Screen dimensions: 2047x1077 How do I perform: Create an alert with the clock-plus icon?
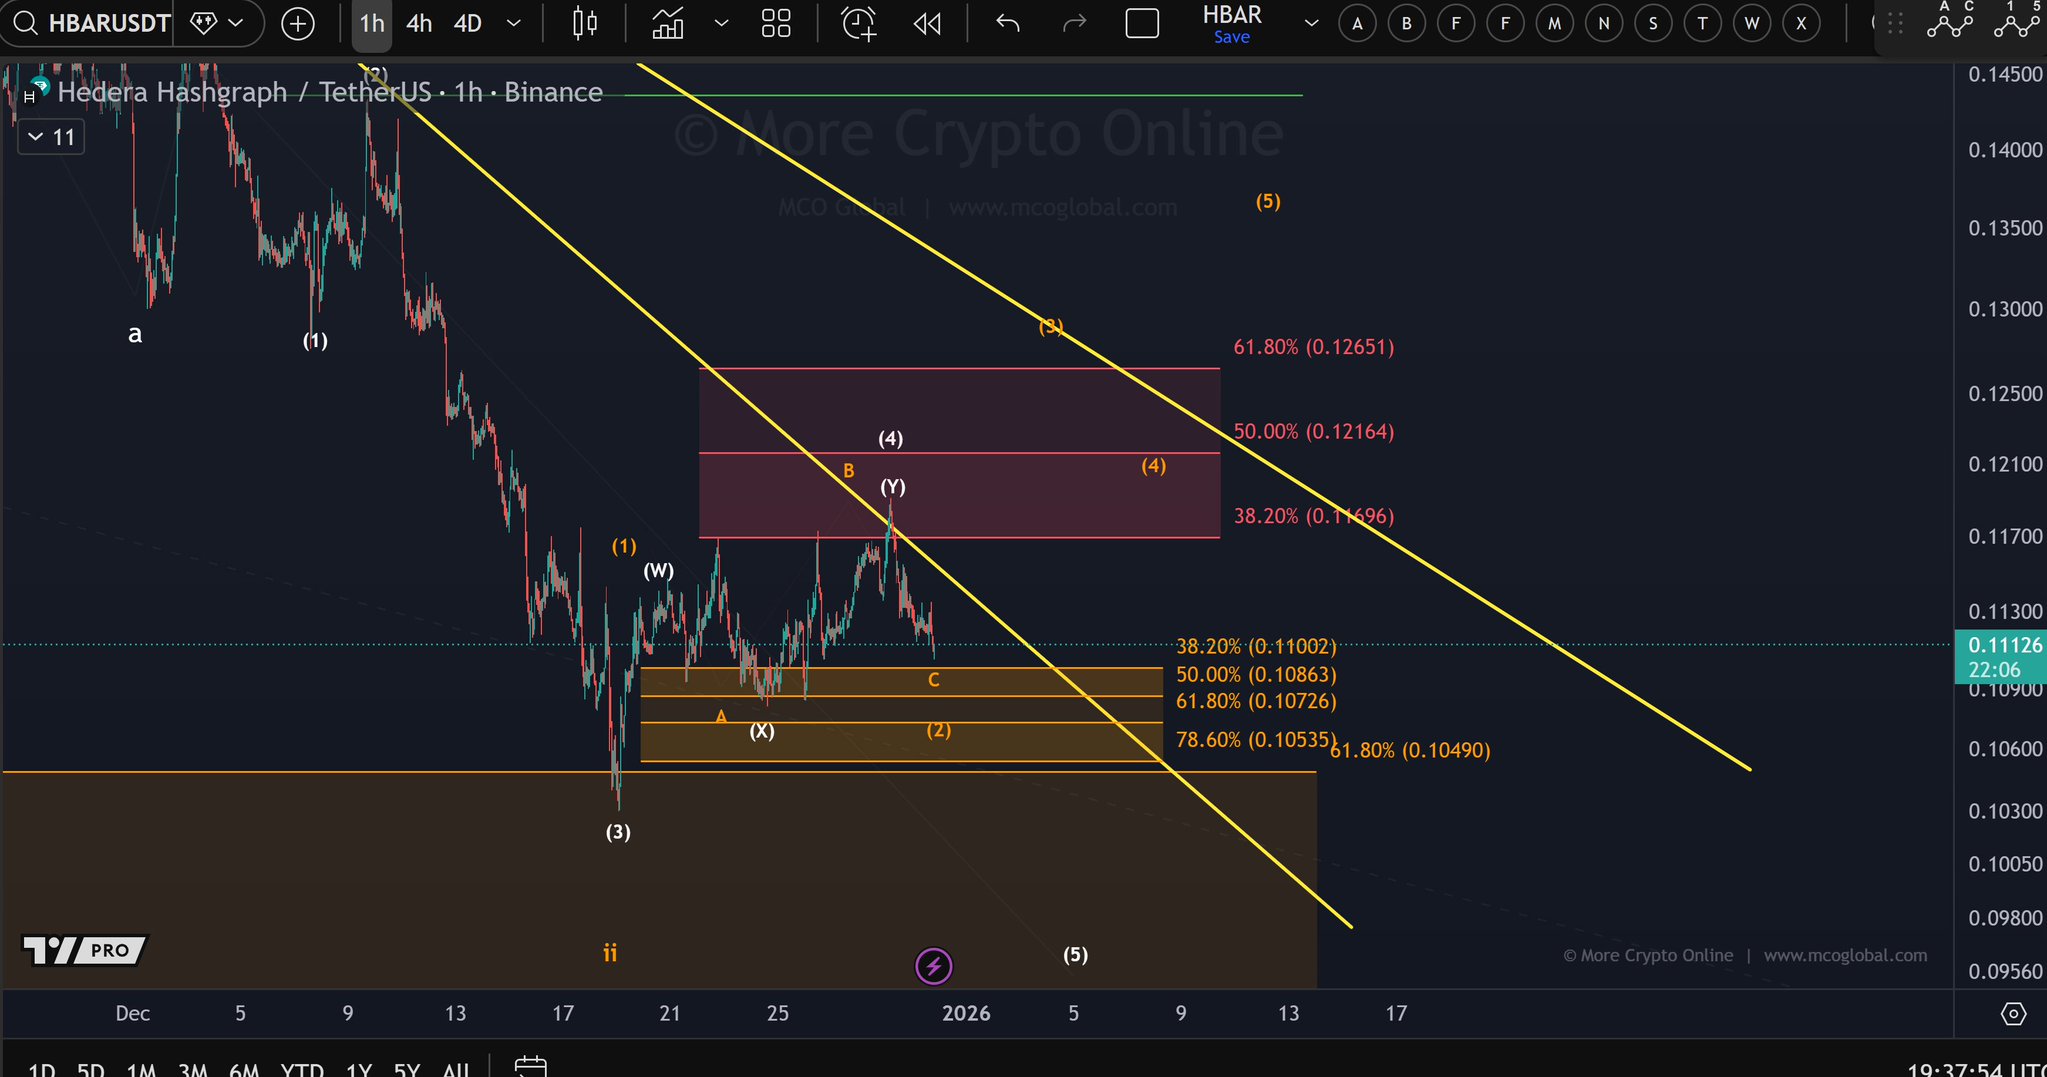pyautogui.click(x=859, y=23)
